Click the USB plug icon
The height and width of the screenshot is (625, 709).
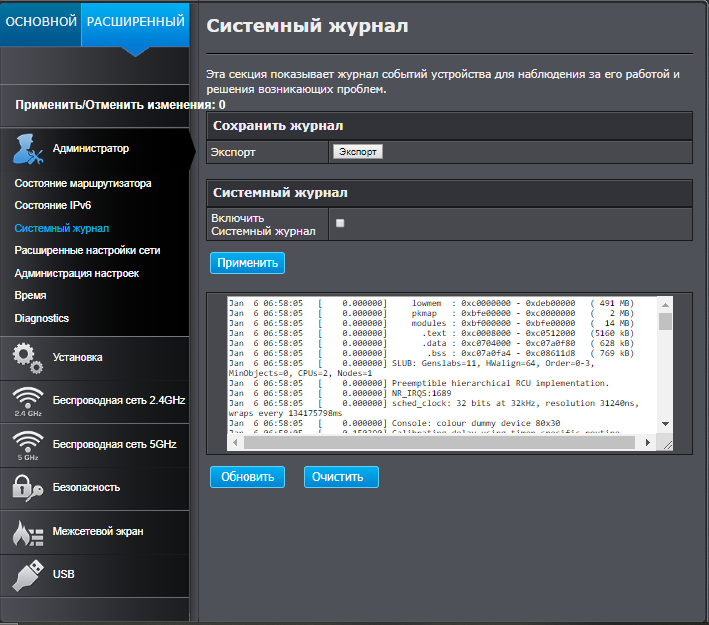click(28, 575)
